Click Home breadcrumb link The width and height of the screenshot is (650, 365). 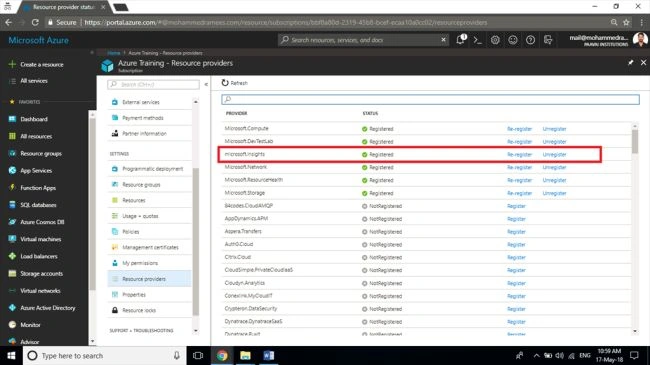click(x=114, y=53)
